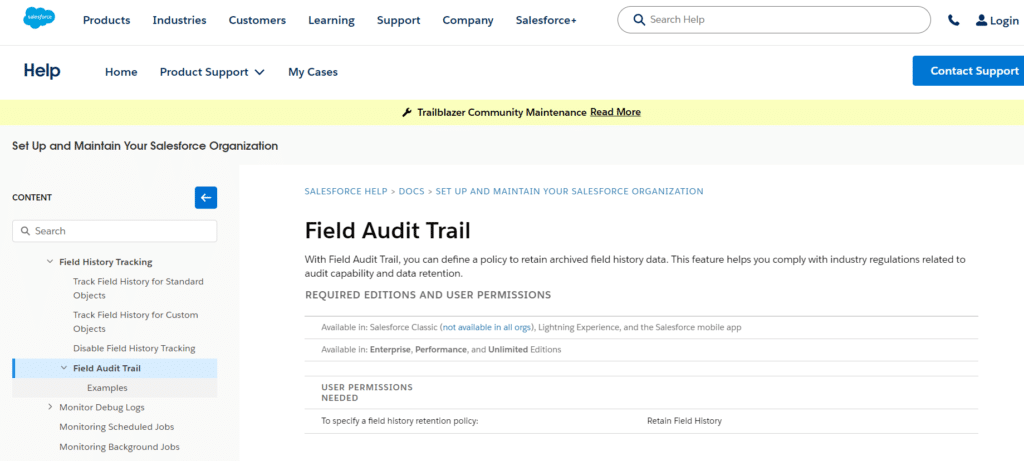Open Monitoring Background Jobs
The image size is (1024, 461).
(x=120, y=447)
